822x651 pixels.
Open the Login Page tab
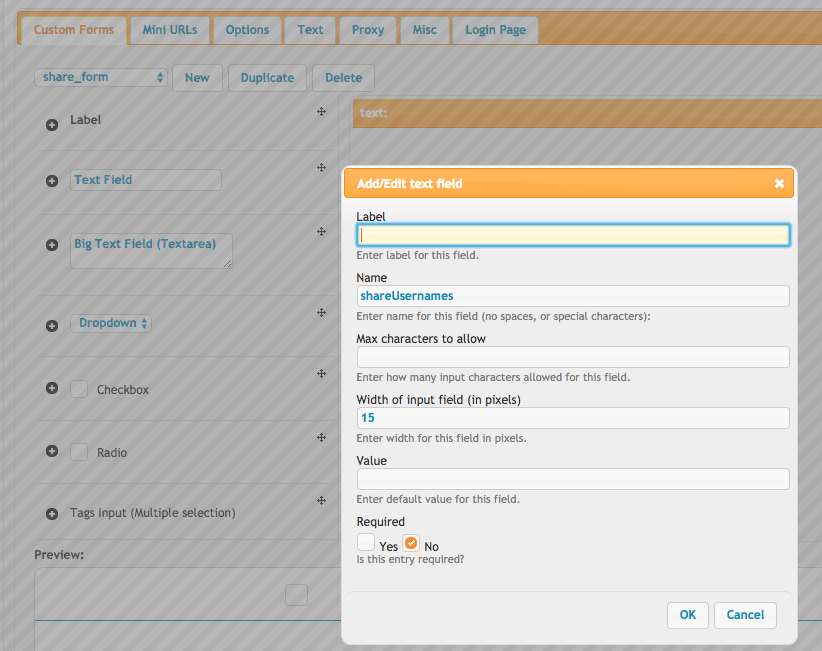(x=495, y=30)
